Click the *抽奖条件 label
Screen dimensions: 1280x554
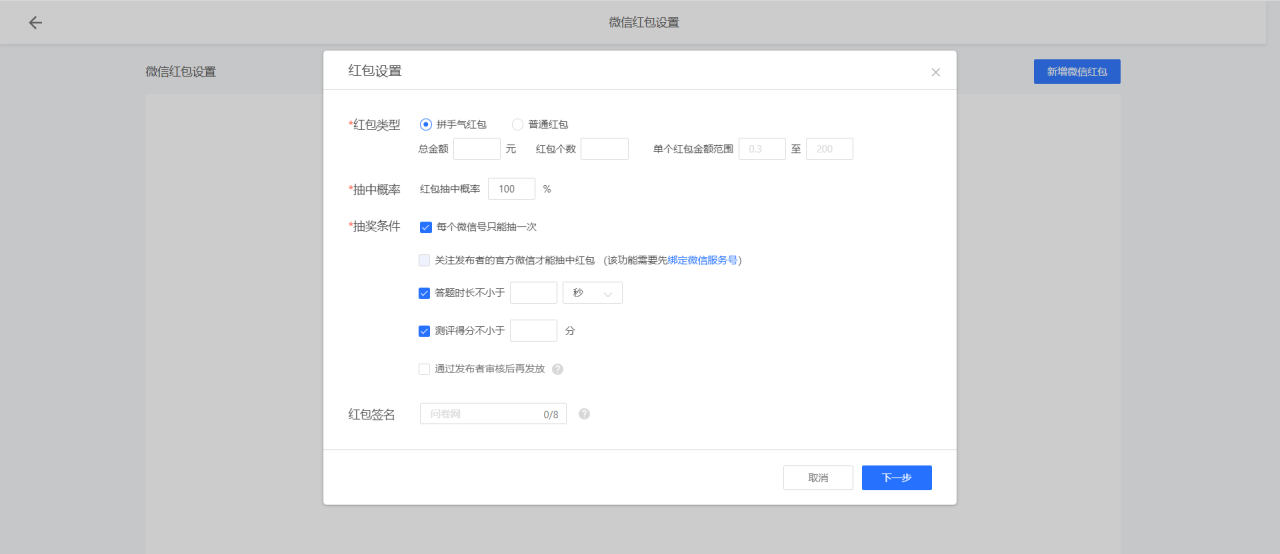[x=374, y=227]
